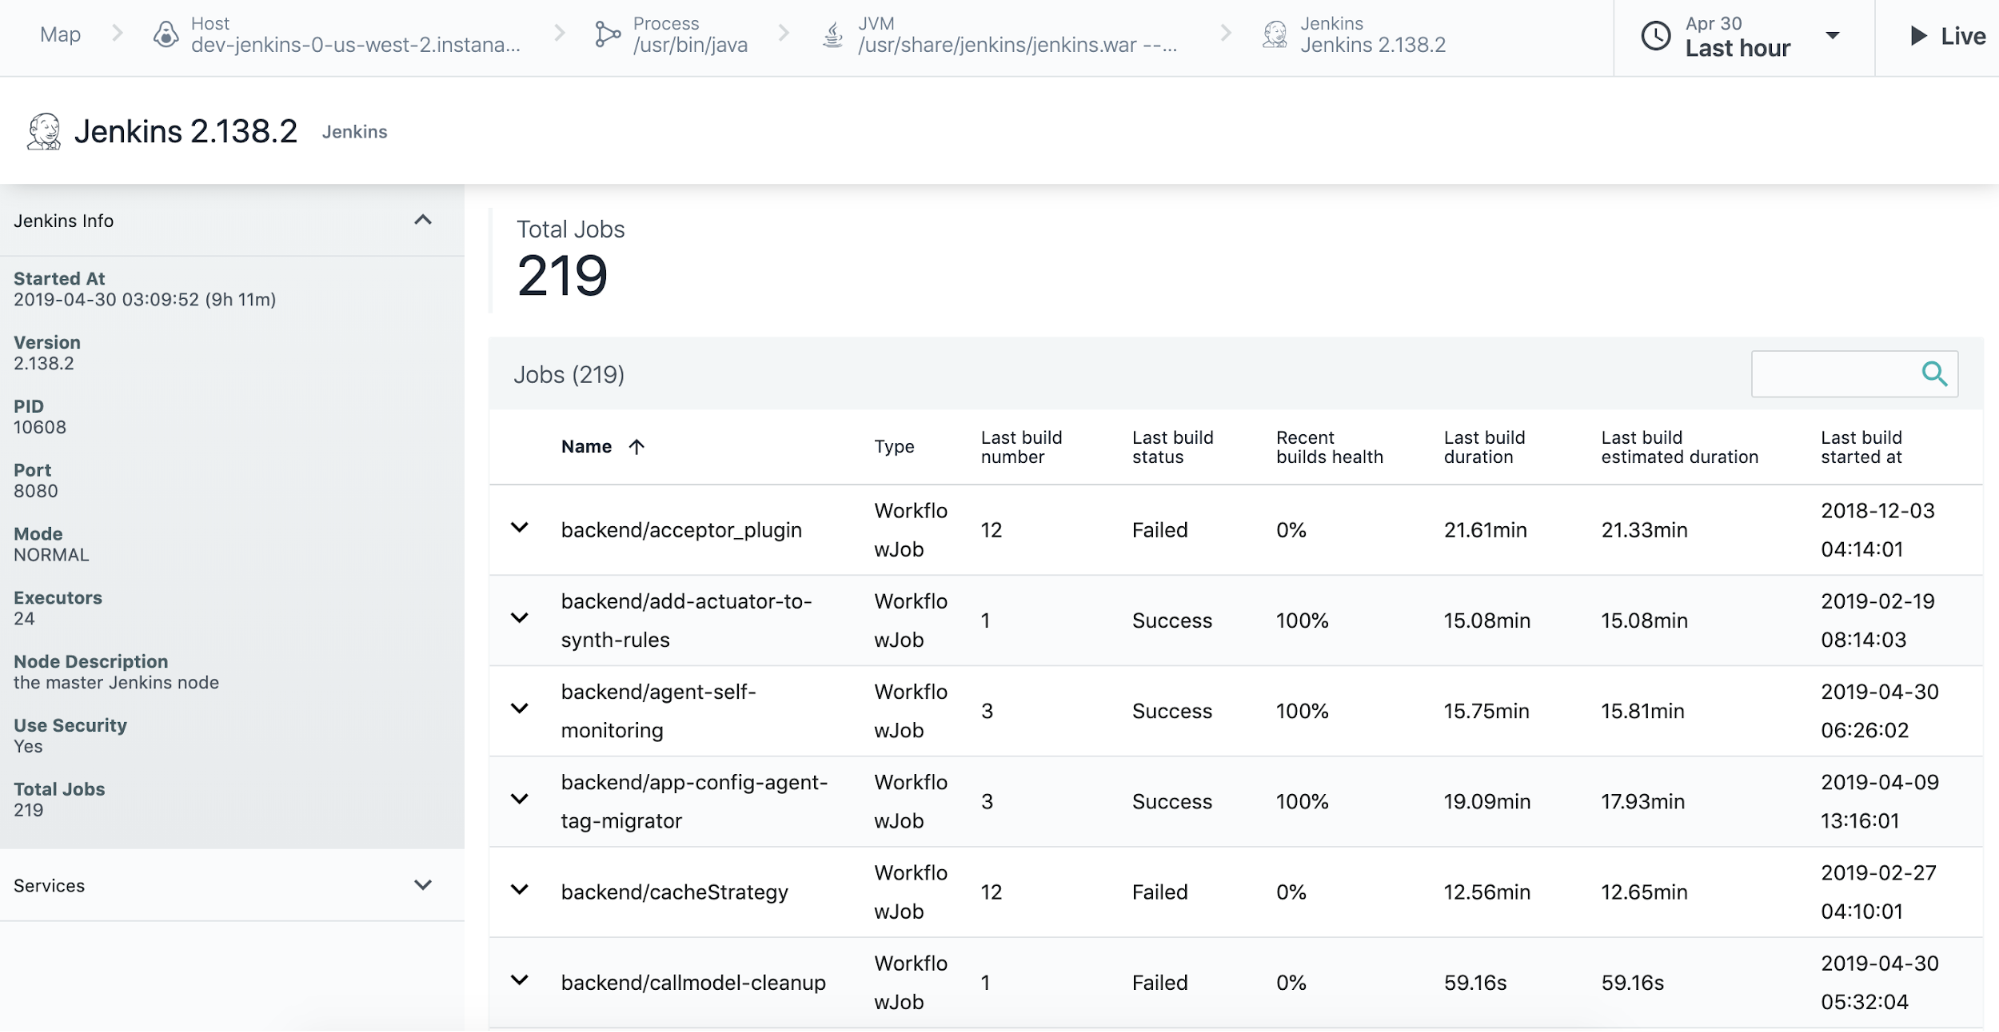1999x1032 pixels.
Task: Expand the backend/add-actuator-to-synth-rules row
Action: pyautogui.click(x=519, y=618)
